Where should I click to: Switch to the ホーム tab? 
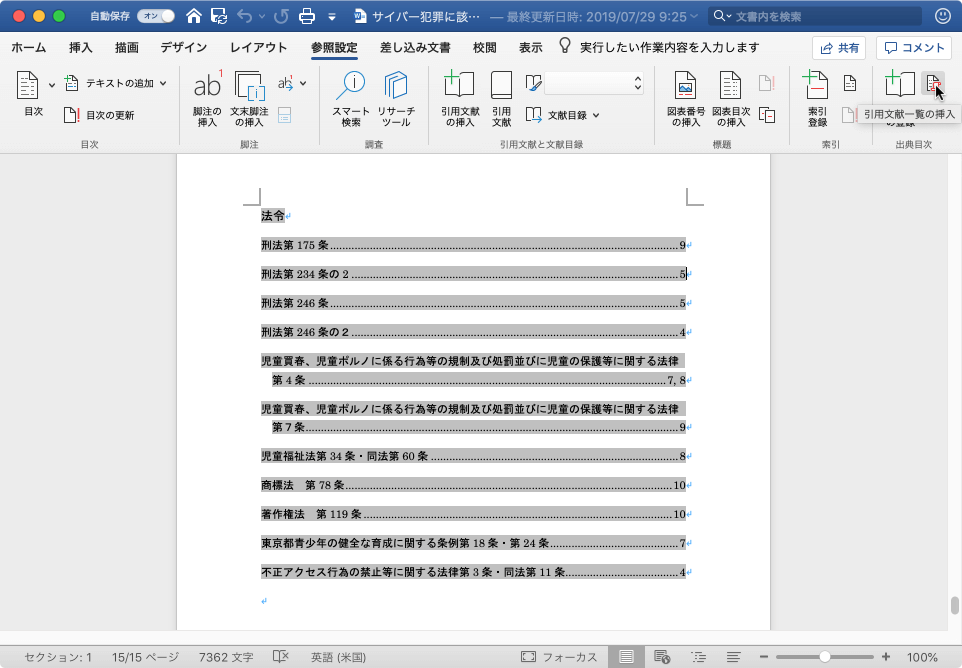pyautogui.click(x=29, y=48)
